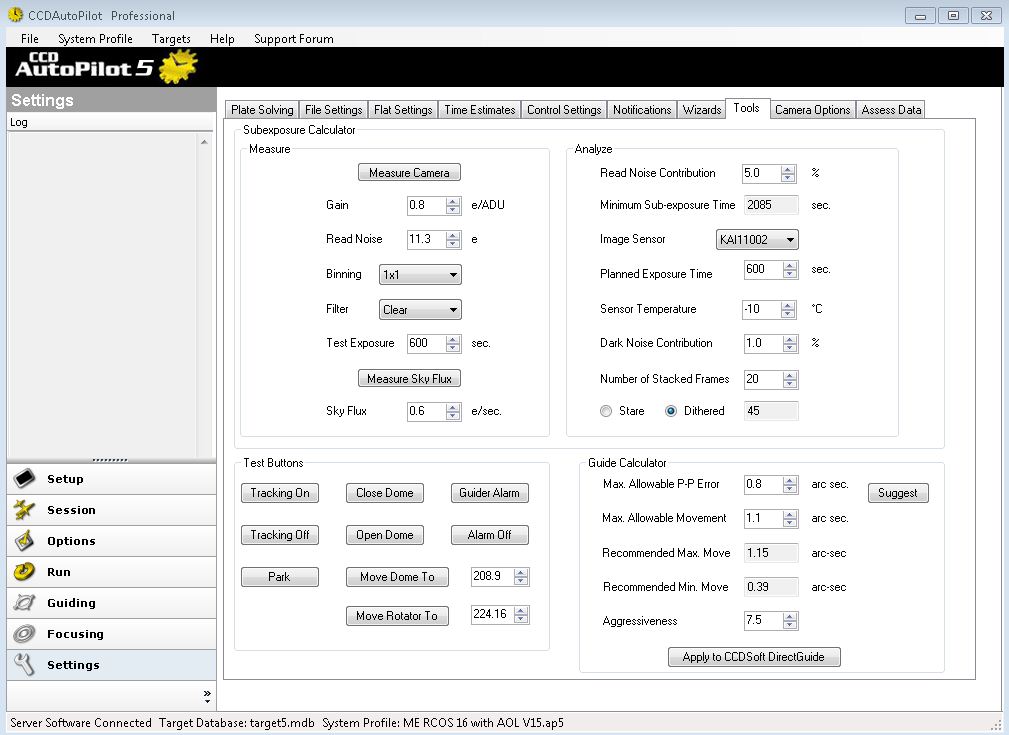Screen dimensions: 1009x735
Task: Minimize the CCDAutoPilot window
Action: pyautogui.click(x=921, y=15)
